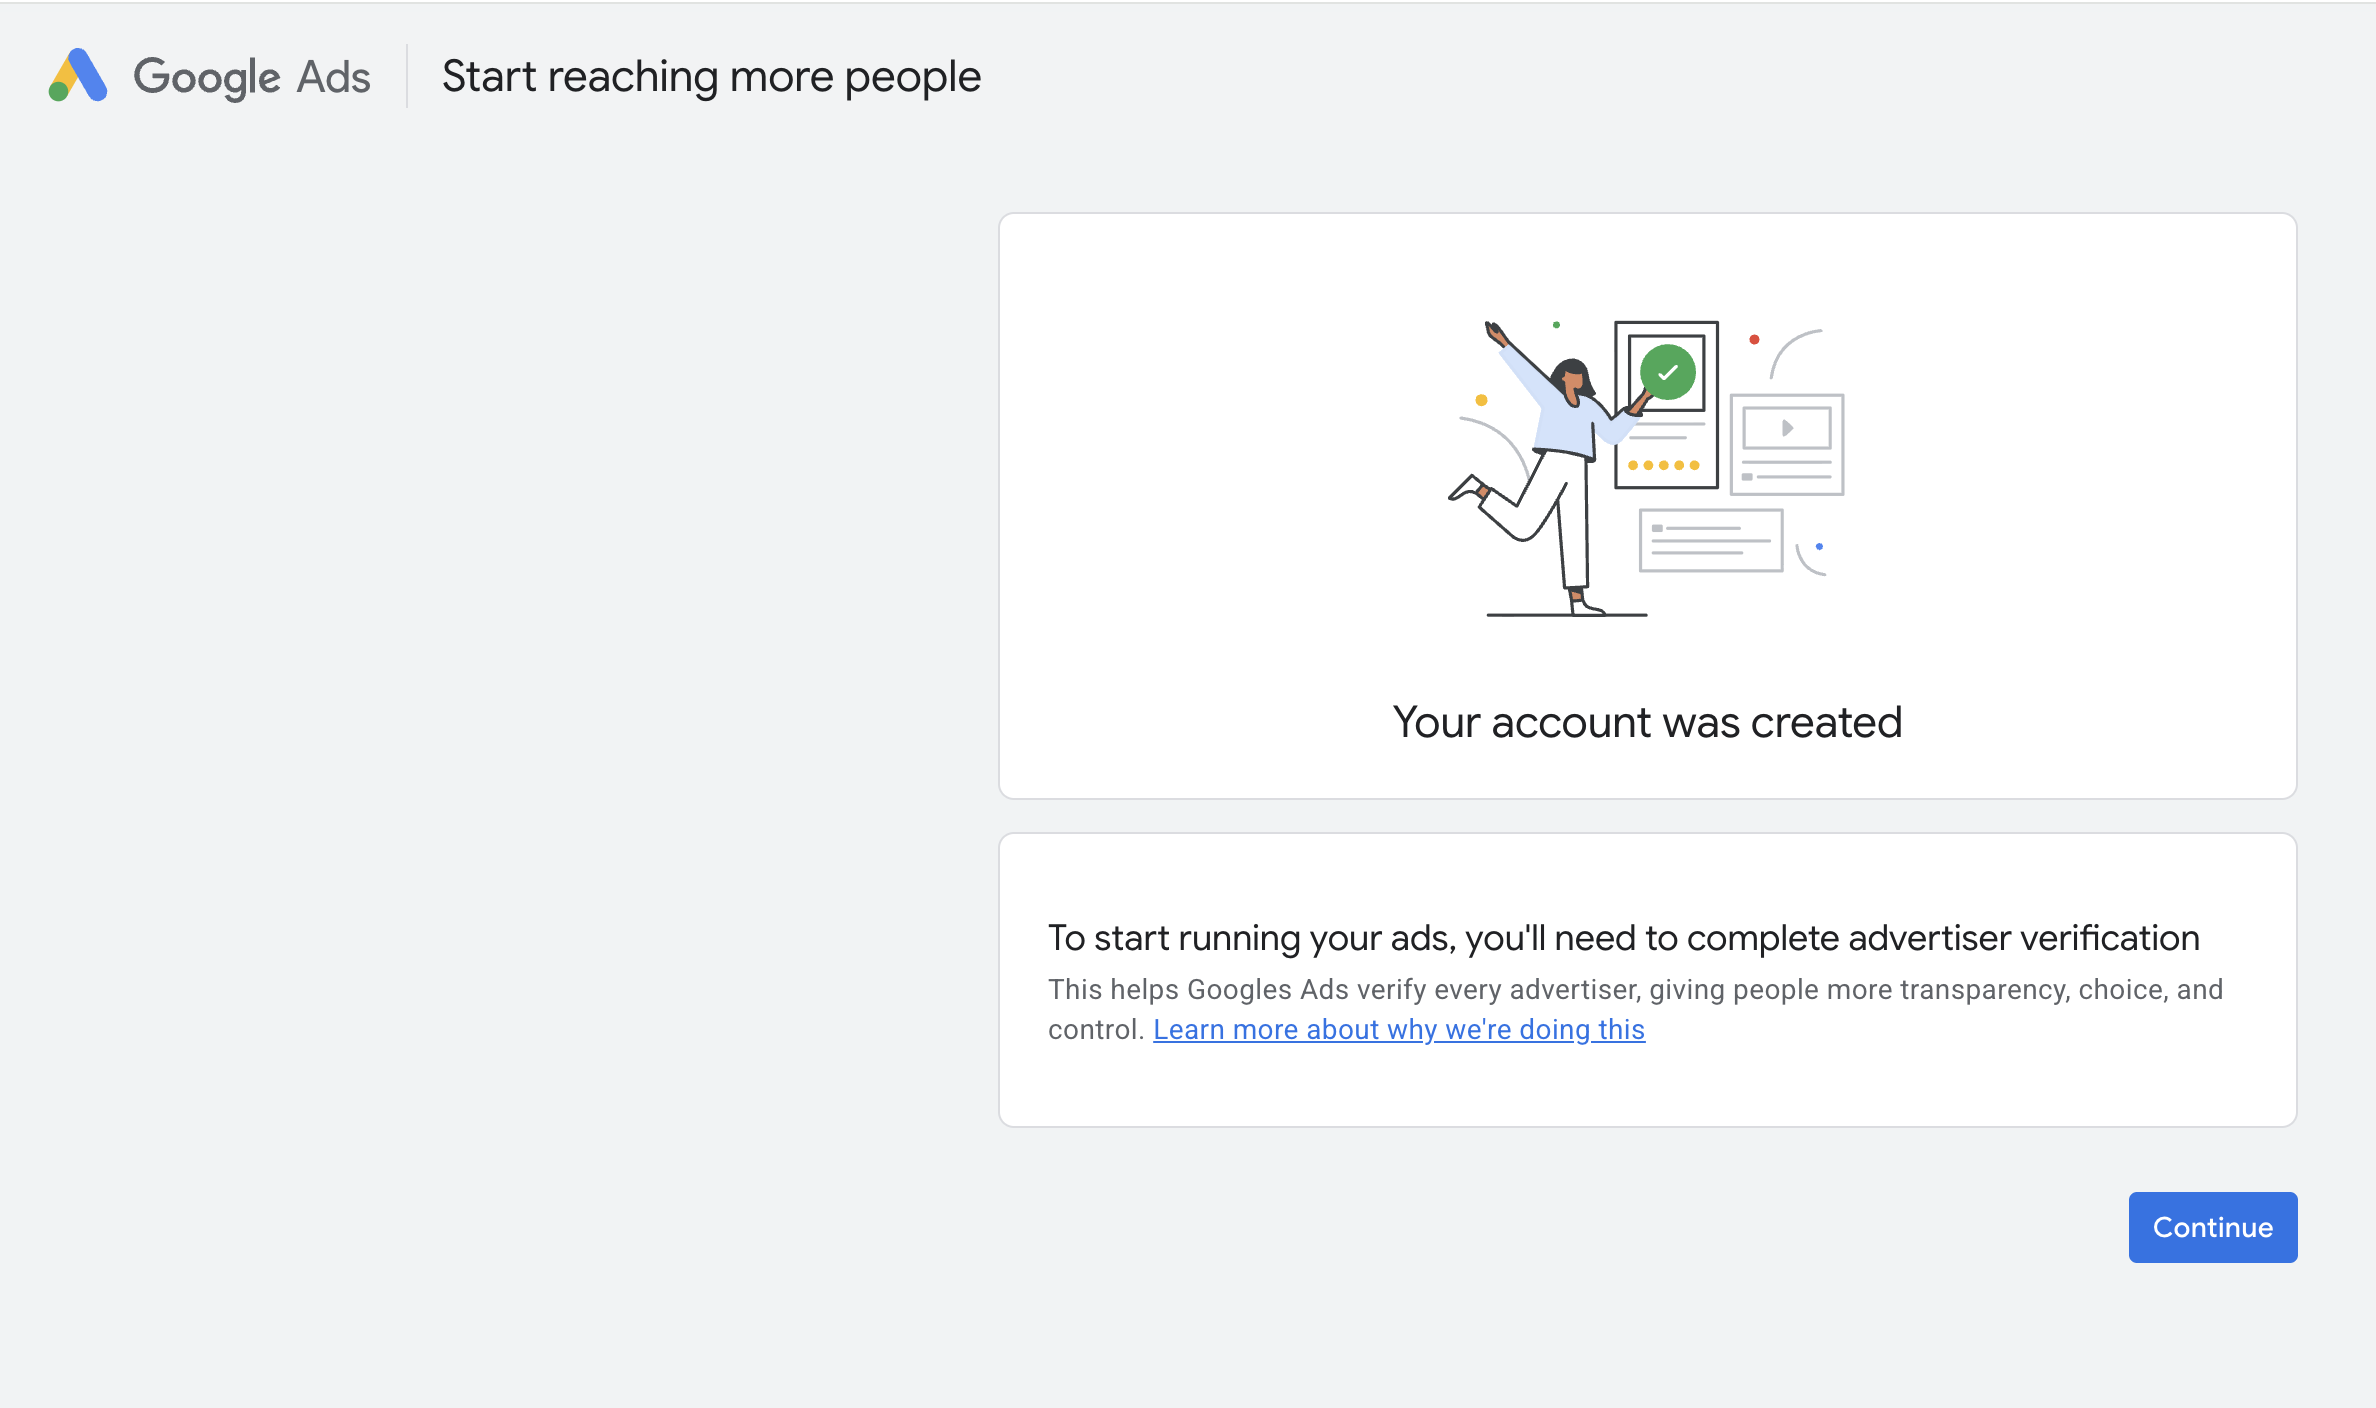Open 'Learn more about why we're doing this' link
2376x1408 pixels.
[1398, 1029]
